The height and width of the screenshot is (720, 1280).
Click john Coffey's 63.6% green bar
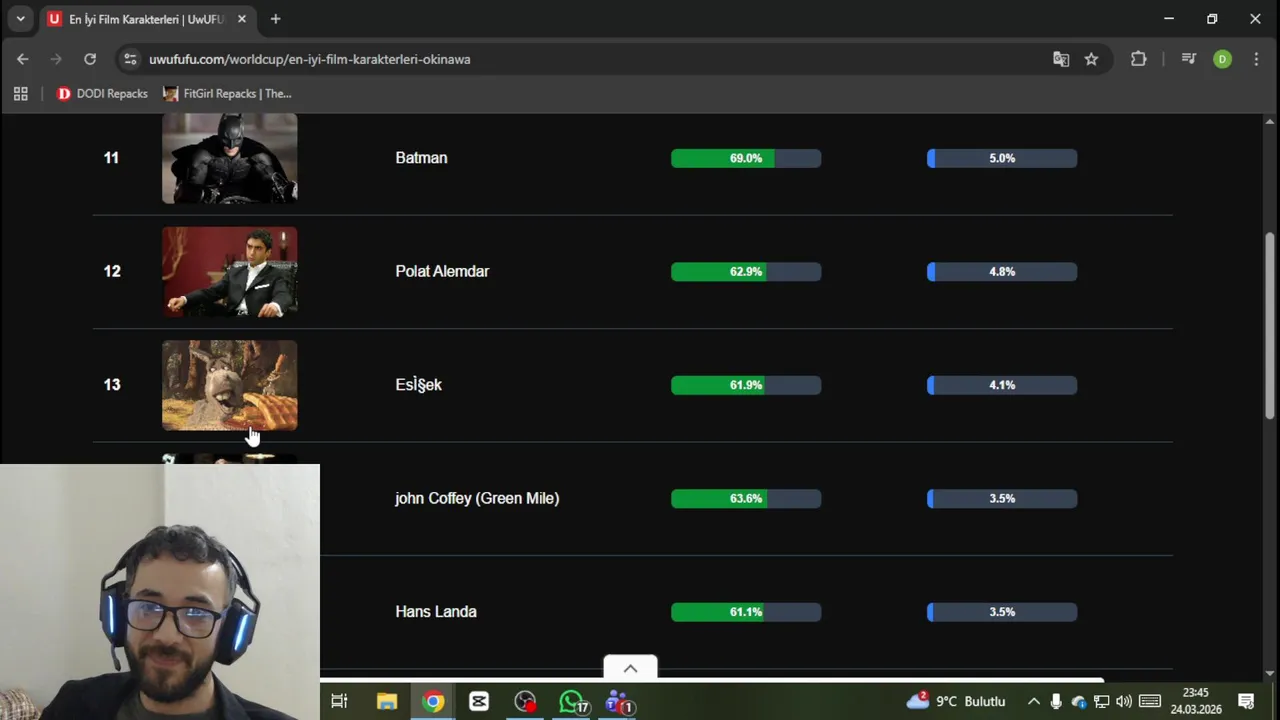(x=746, y=498)
